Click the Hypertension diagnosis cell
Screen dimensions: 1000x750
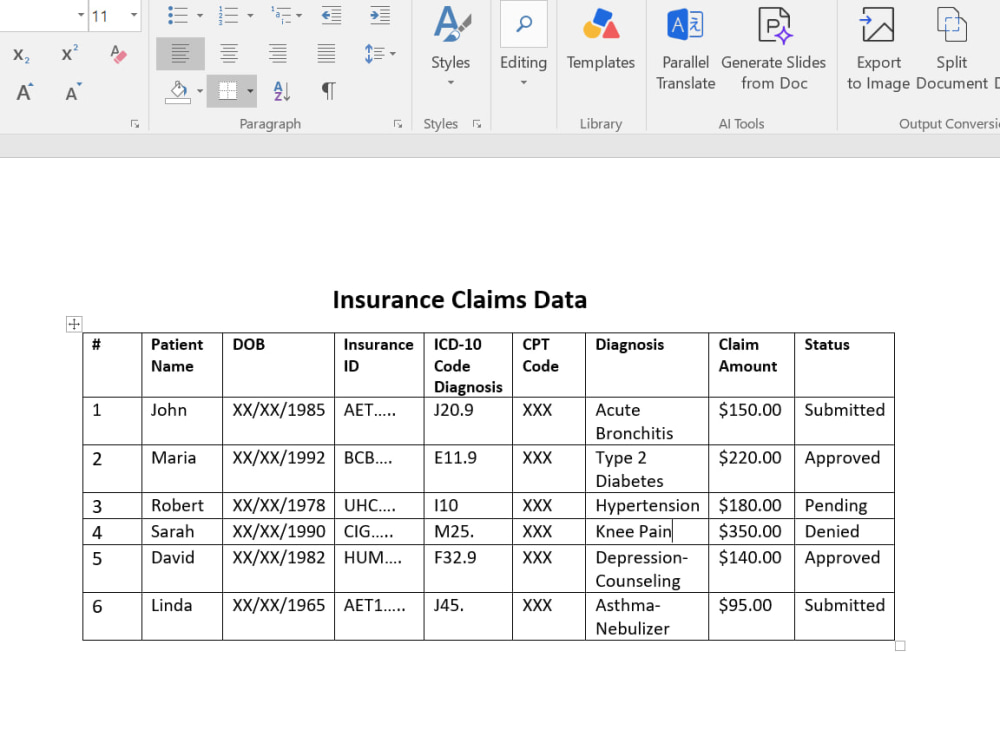(647, 505)
